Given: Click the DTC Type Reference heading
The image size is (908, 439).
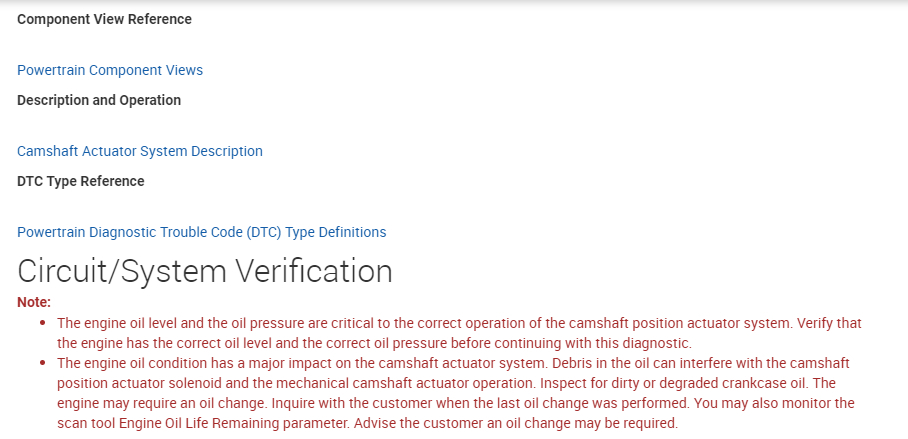Looking at the screenshot, I should coord(81,181).
